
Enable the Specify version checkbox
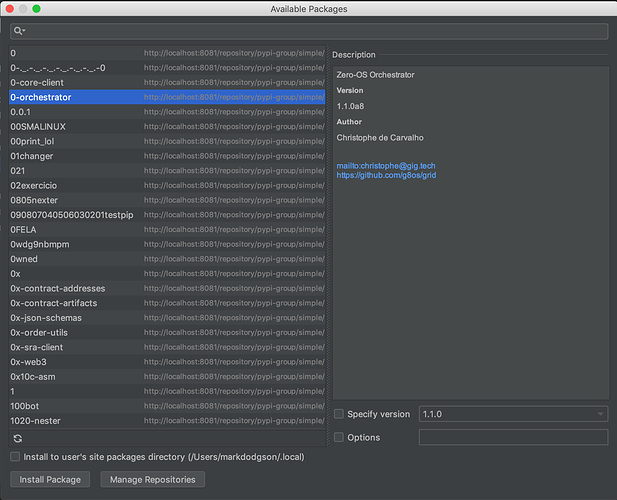click(x=339, y=414)
